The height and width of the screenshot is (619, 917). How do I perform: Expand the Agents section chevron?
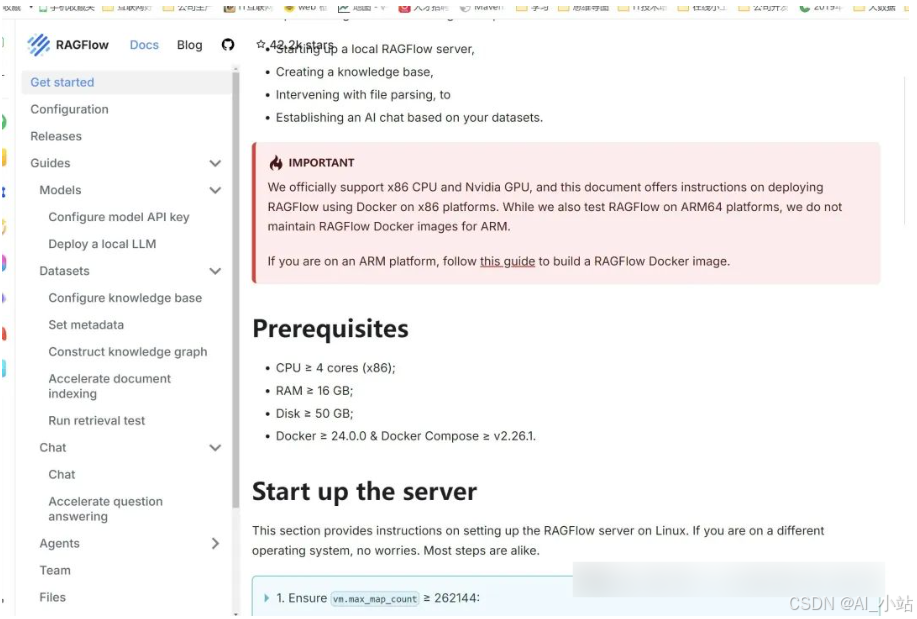(x=215, y=544)
